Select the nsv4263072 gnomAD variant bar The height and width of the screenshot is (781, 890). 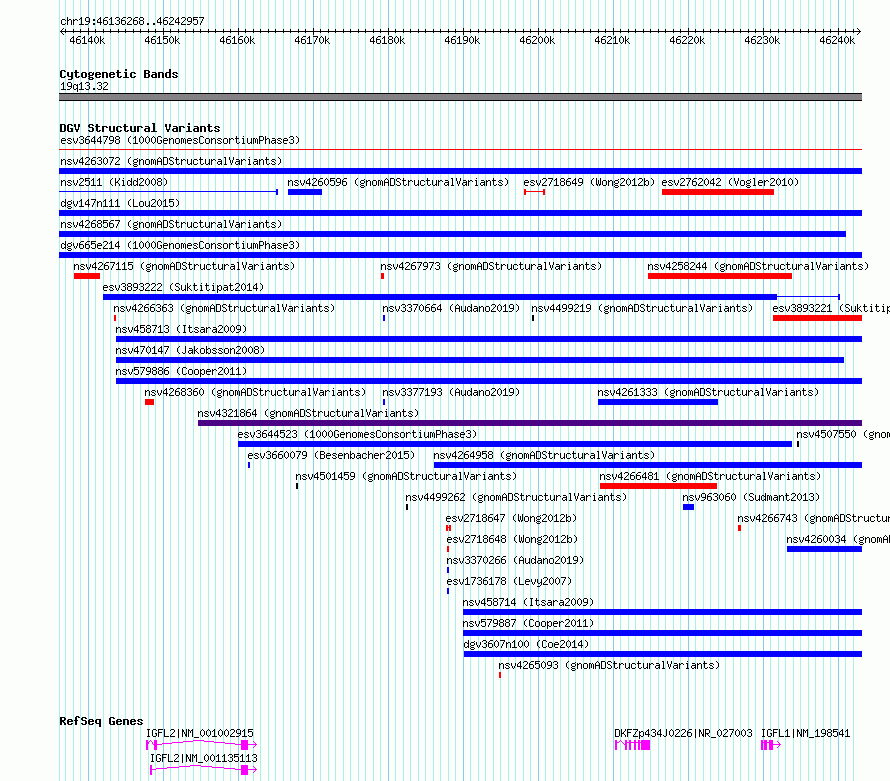(460, 171)
